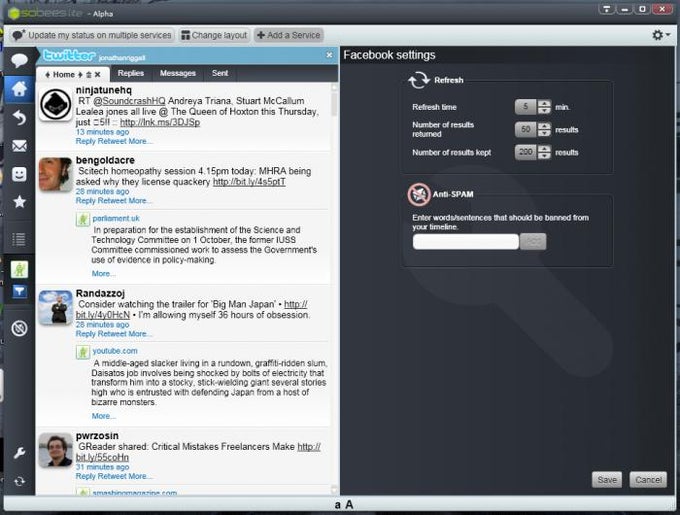The width and height of the screenshot is (680, 515).
Task: Open the speech bubble status update icon in sidebar
Action: pos(19,61)
